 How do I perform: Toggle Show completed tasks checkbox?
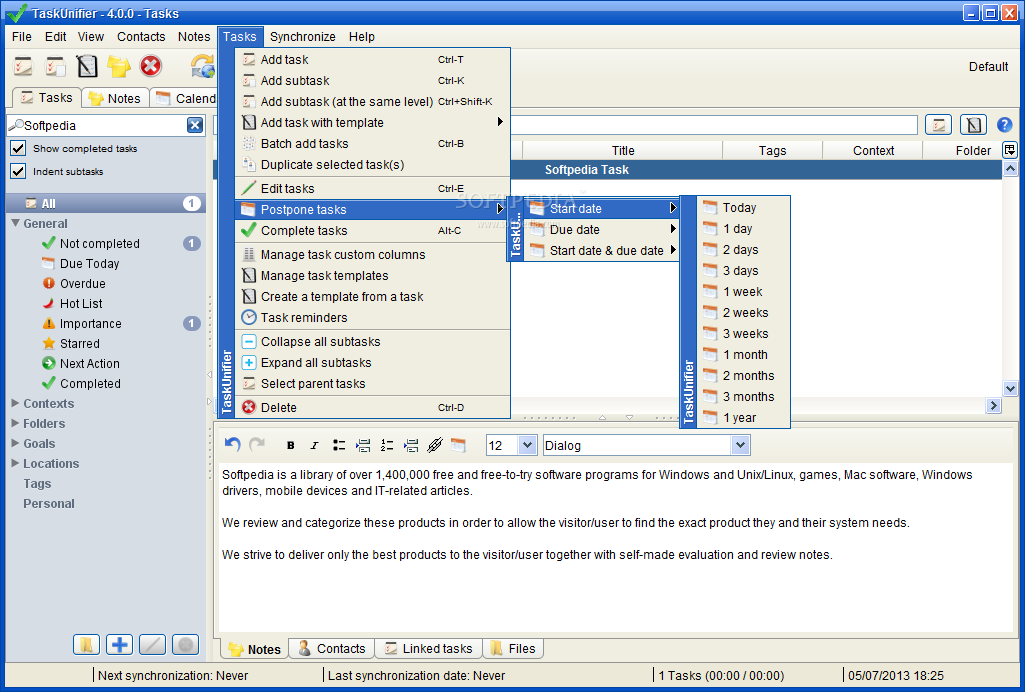[x=18, y=148]
